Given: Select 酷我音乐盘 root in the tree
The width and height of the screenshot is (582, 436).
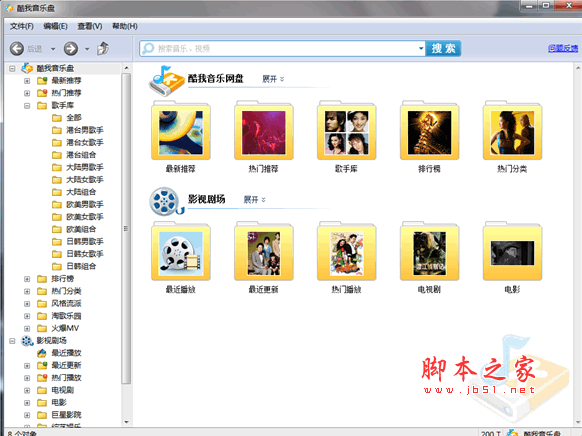Looking at the screenshot, I should click(x=55, y=68).
